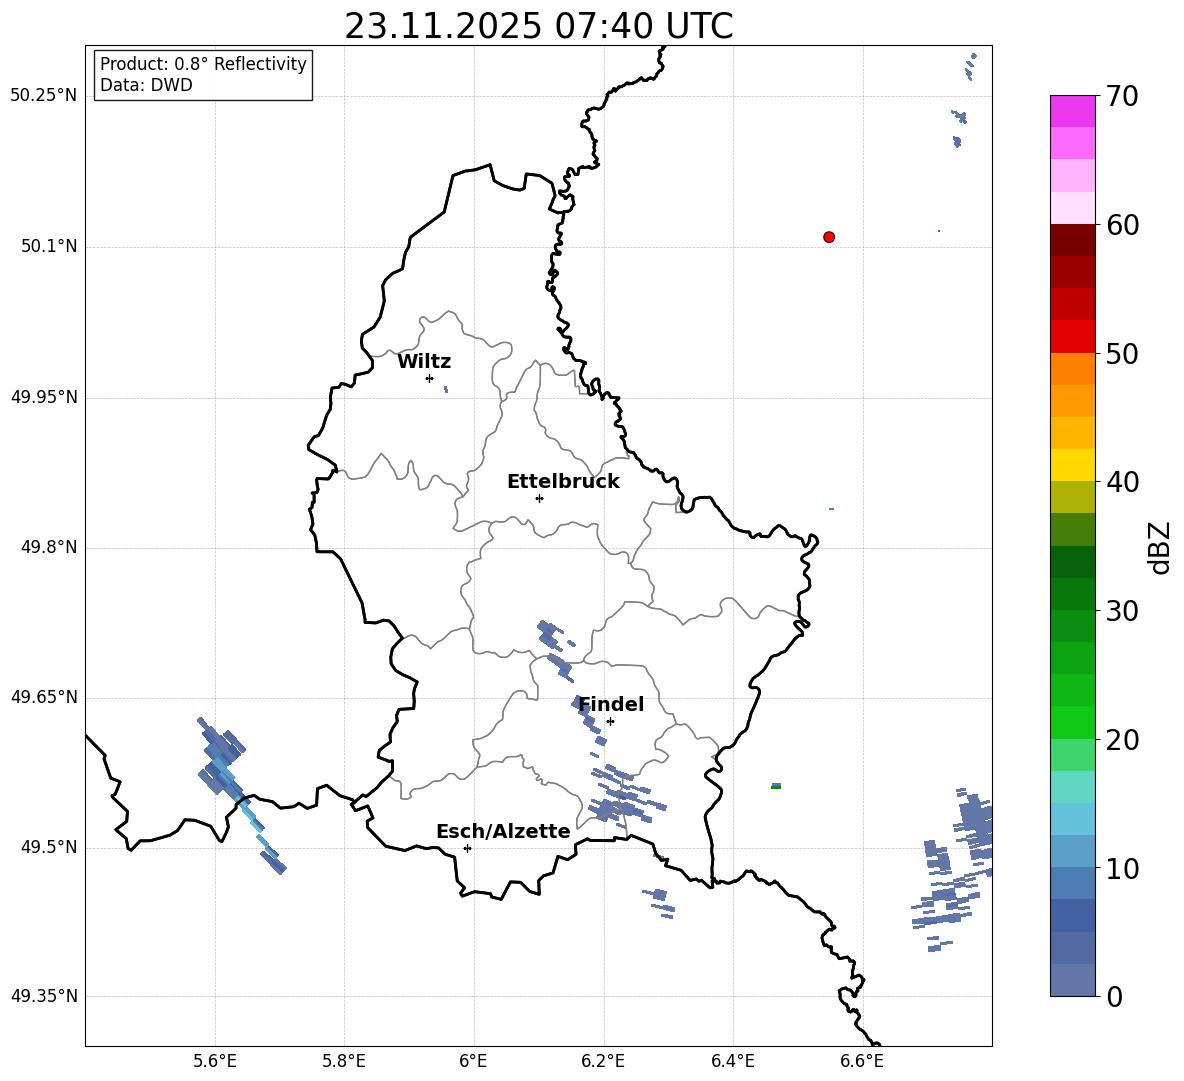Click the Findel station cross marker

click(x=610, y=722)
